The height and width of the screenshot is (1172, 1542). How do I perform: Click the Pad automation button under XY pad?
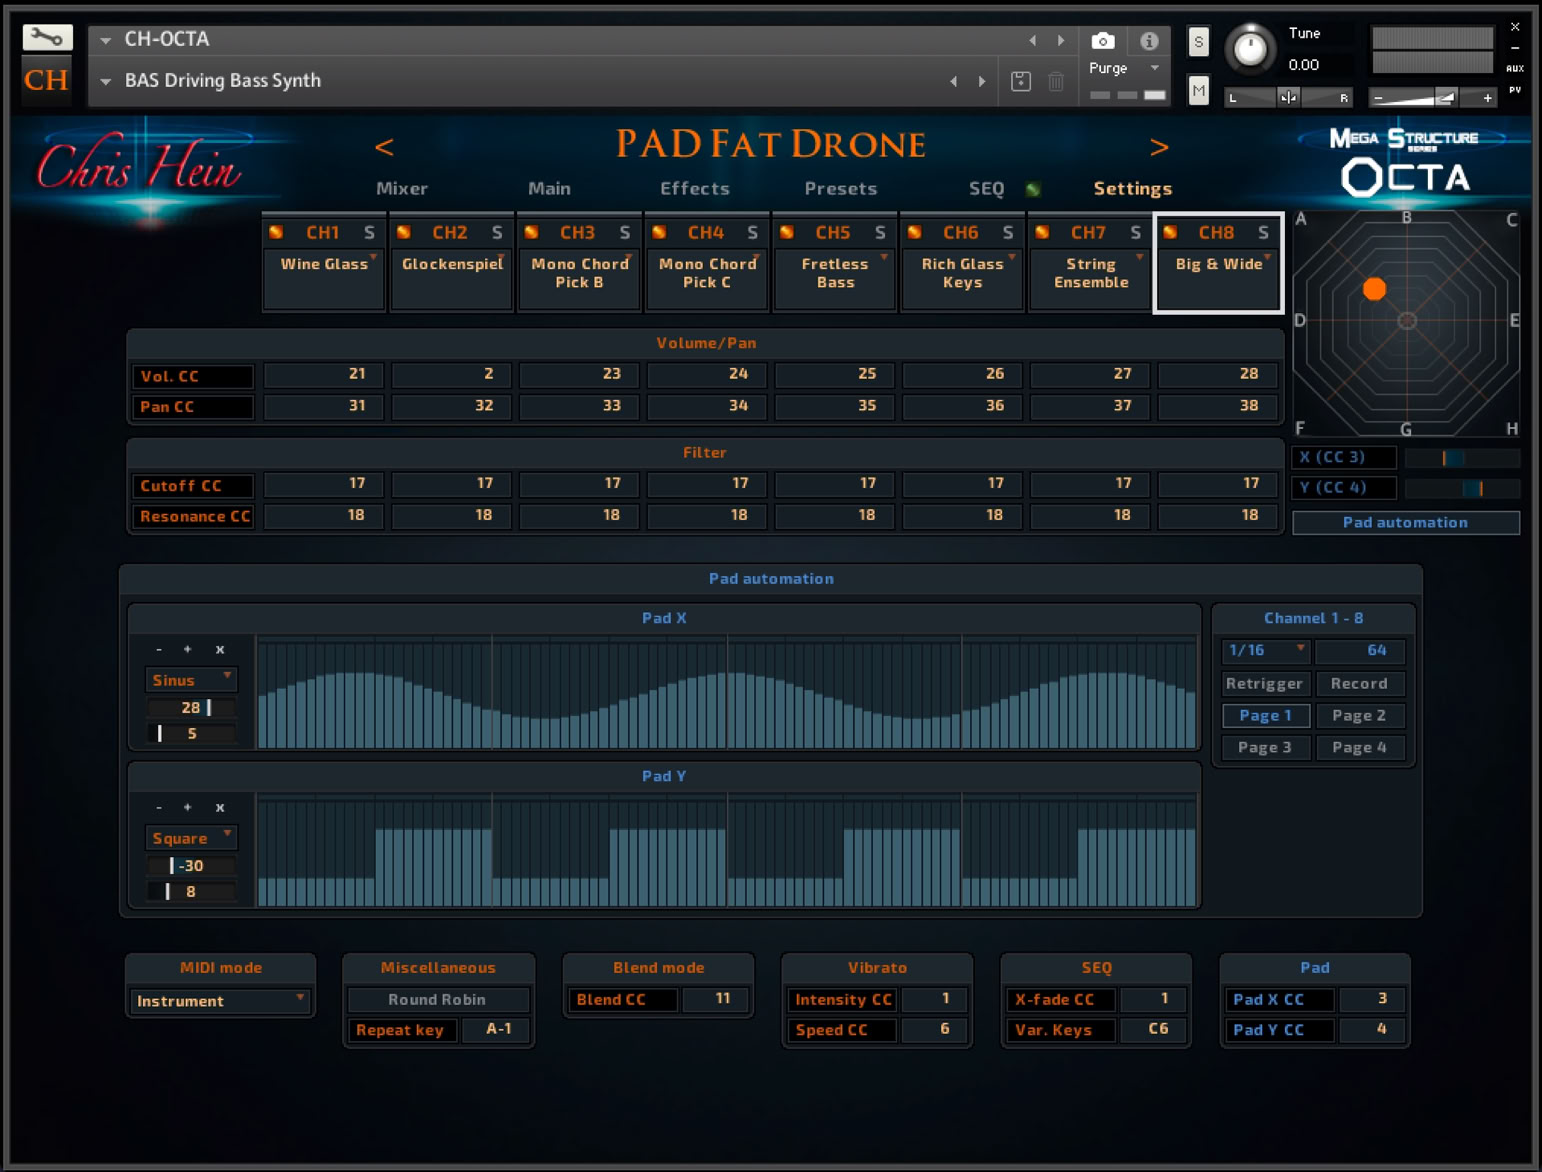click(1405, 523)
